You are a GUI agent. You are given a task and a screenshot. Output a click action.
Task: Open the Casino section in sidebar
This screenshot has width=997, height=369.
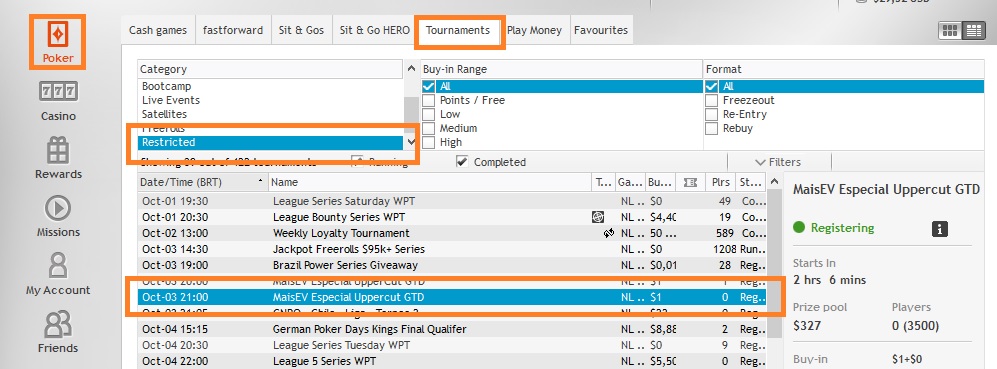coord(58,102)
